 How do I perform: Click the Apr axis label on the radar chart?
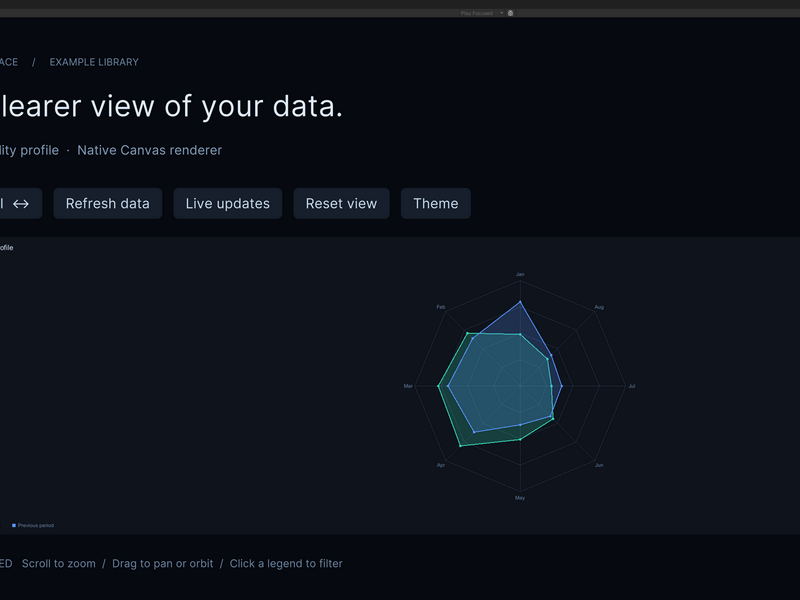(x=441, y=465)
